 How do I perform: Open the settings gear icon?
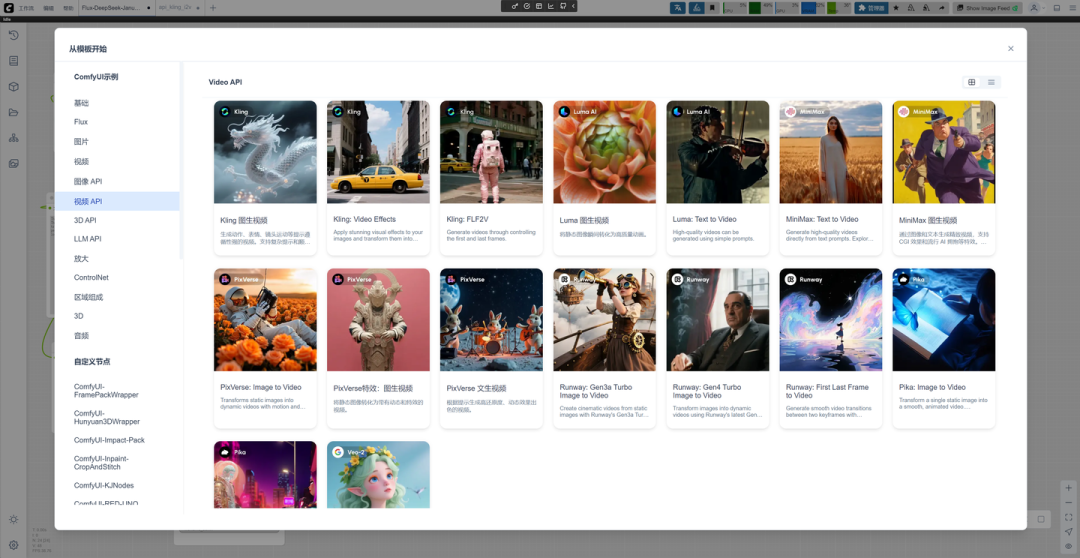pos(13,545)
